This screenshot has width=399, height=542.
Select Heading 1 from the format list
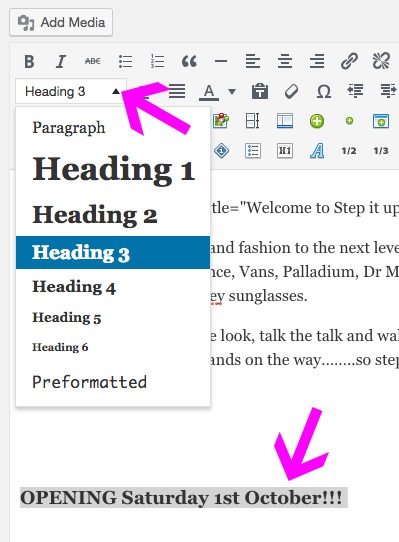(113, 169)
